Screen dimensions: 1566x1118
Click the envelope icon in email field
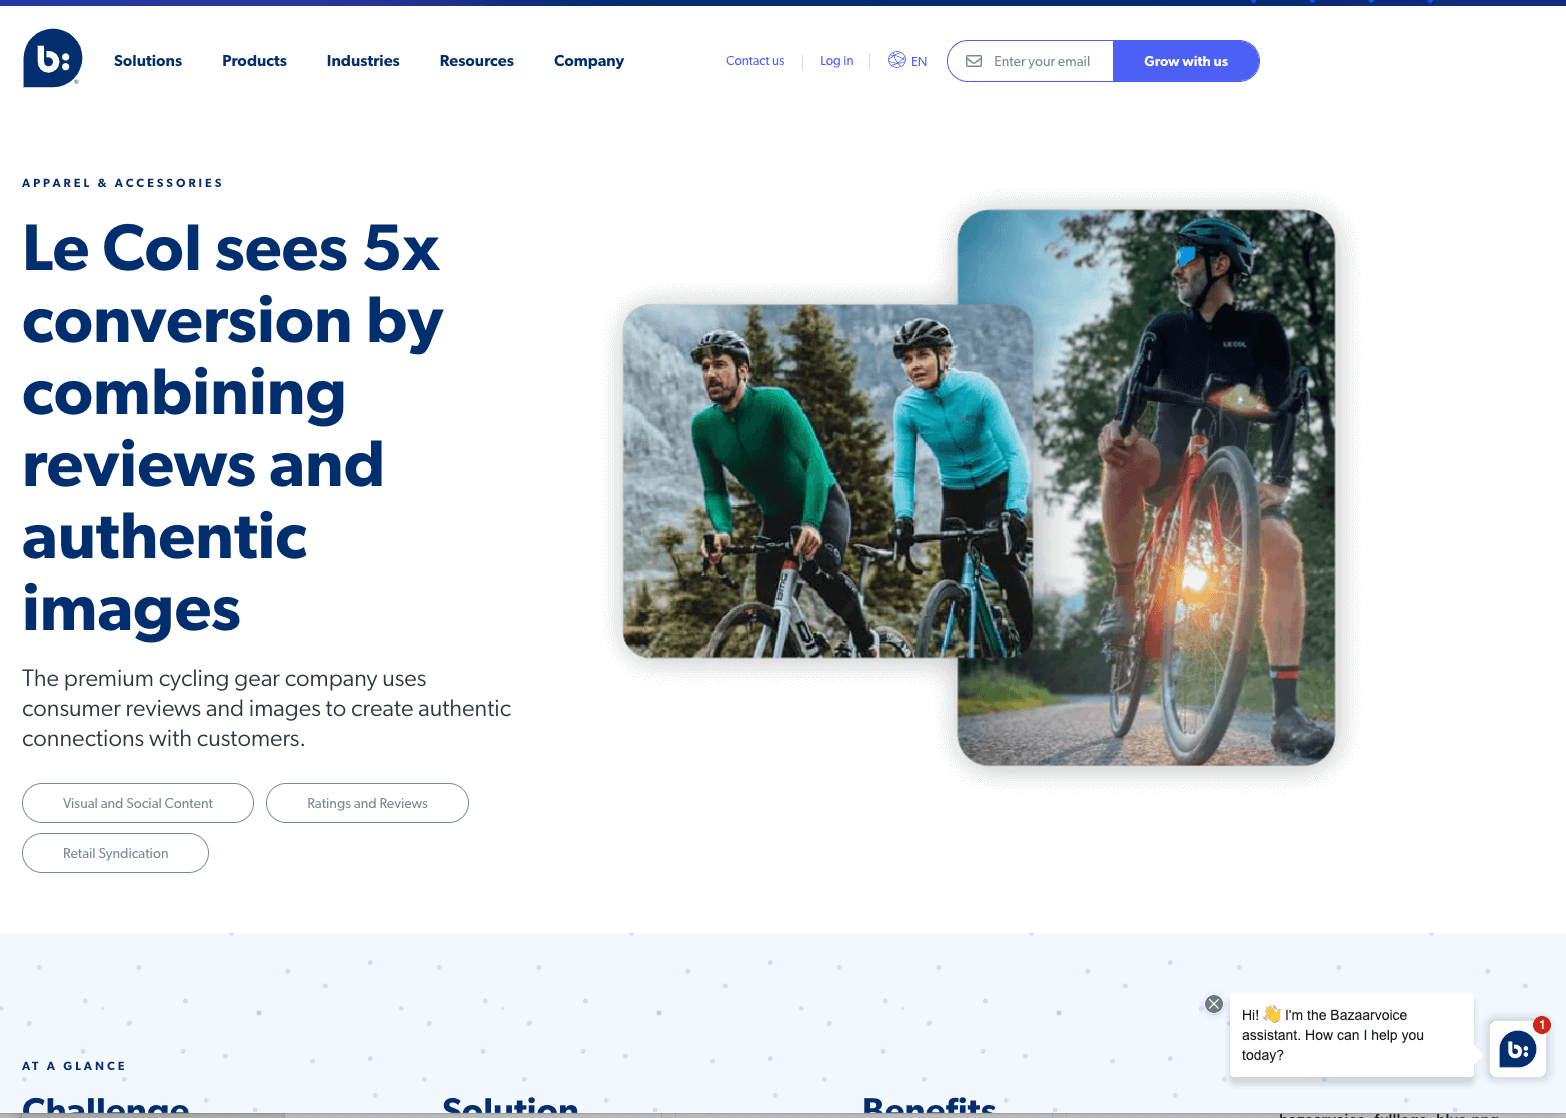point(974,61)
